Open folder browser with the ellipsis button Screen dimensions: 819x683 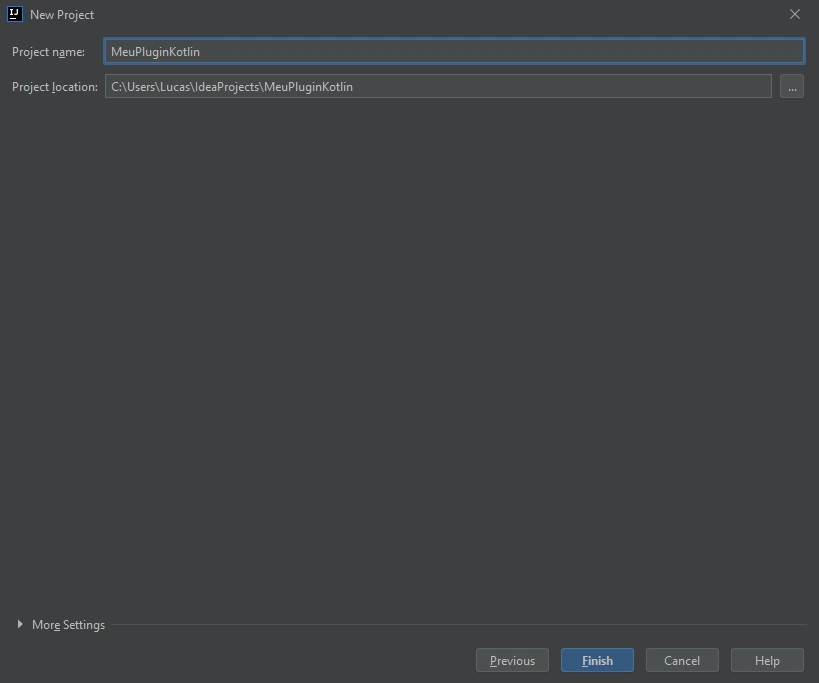click(x=791, y=87)
